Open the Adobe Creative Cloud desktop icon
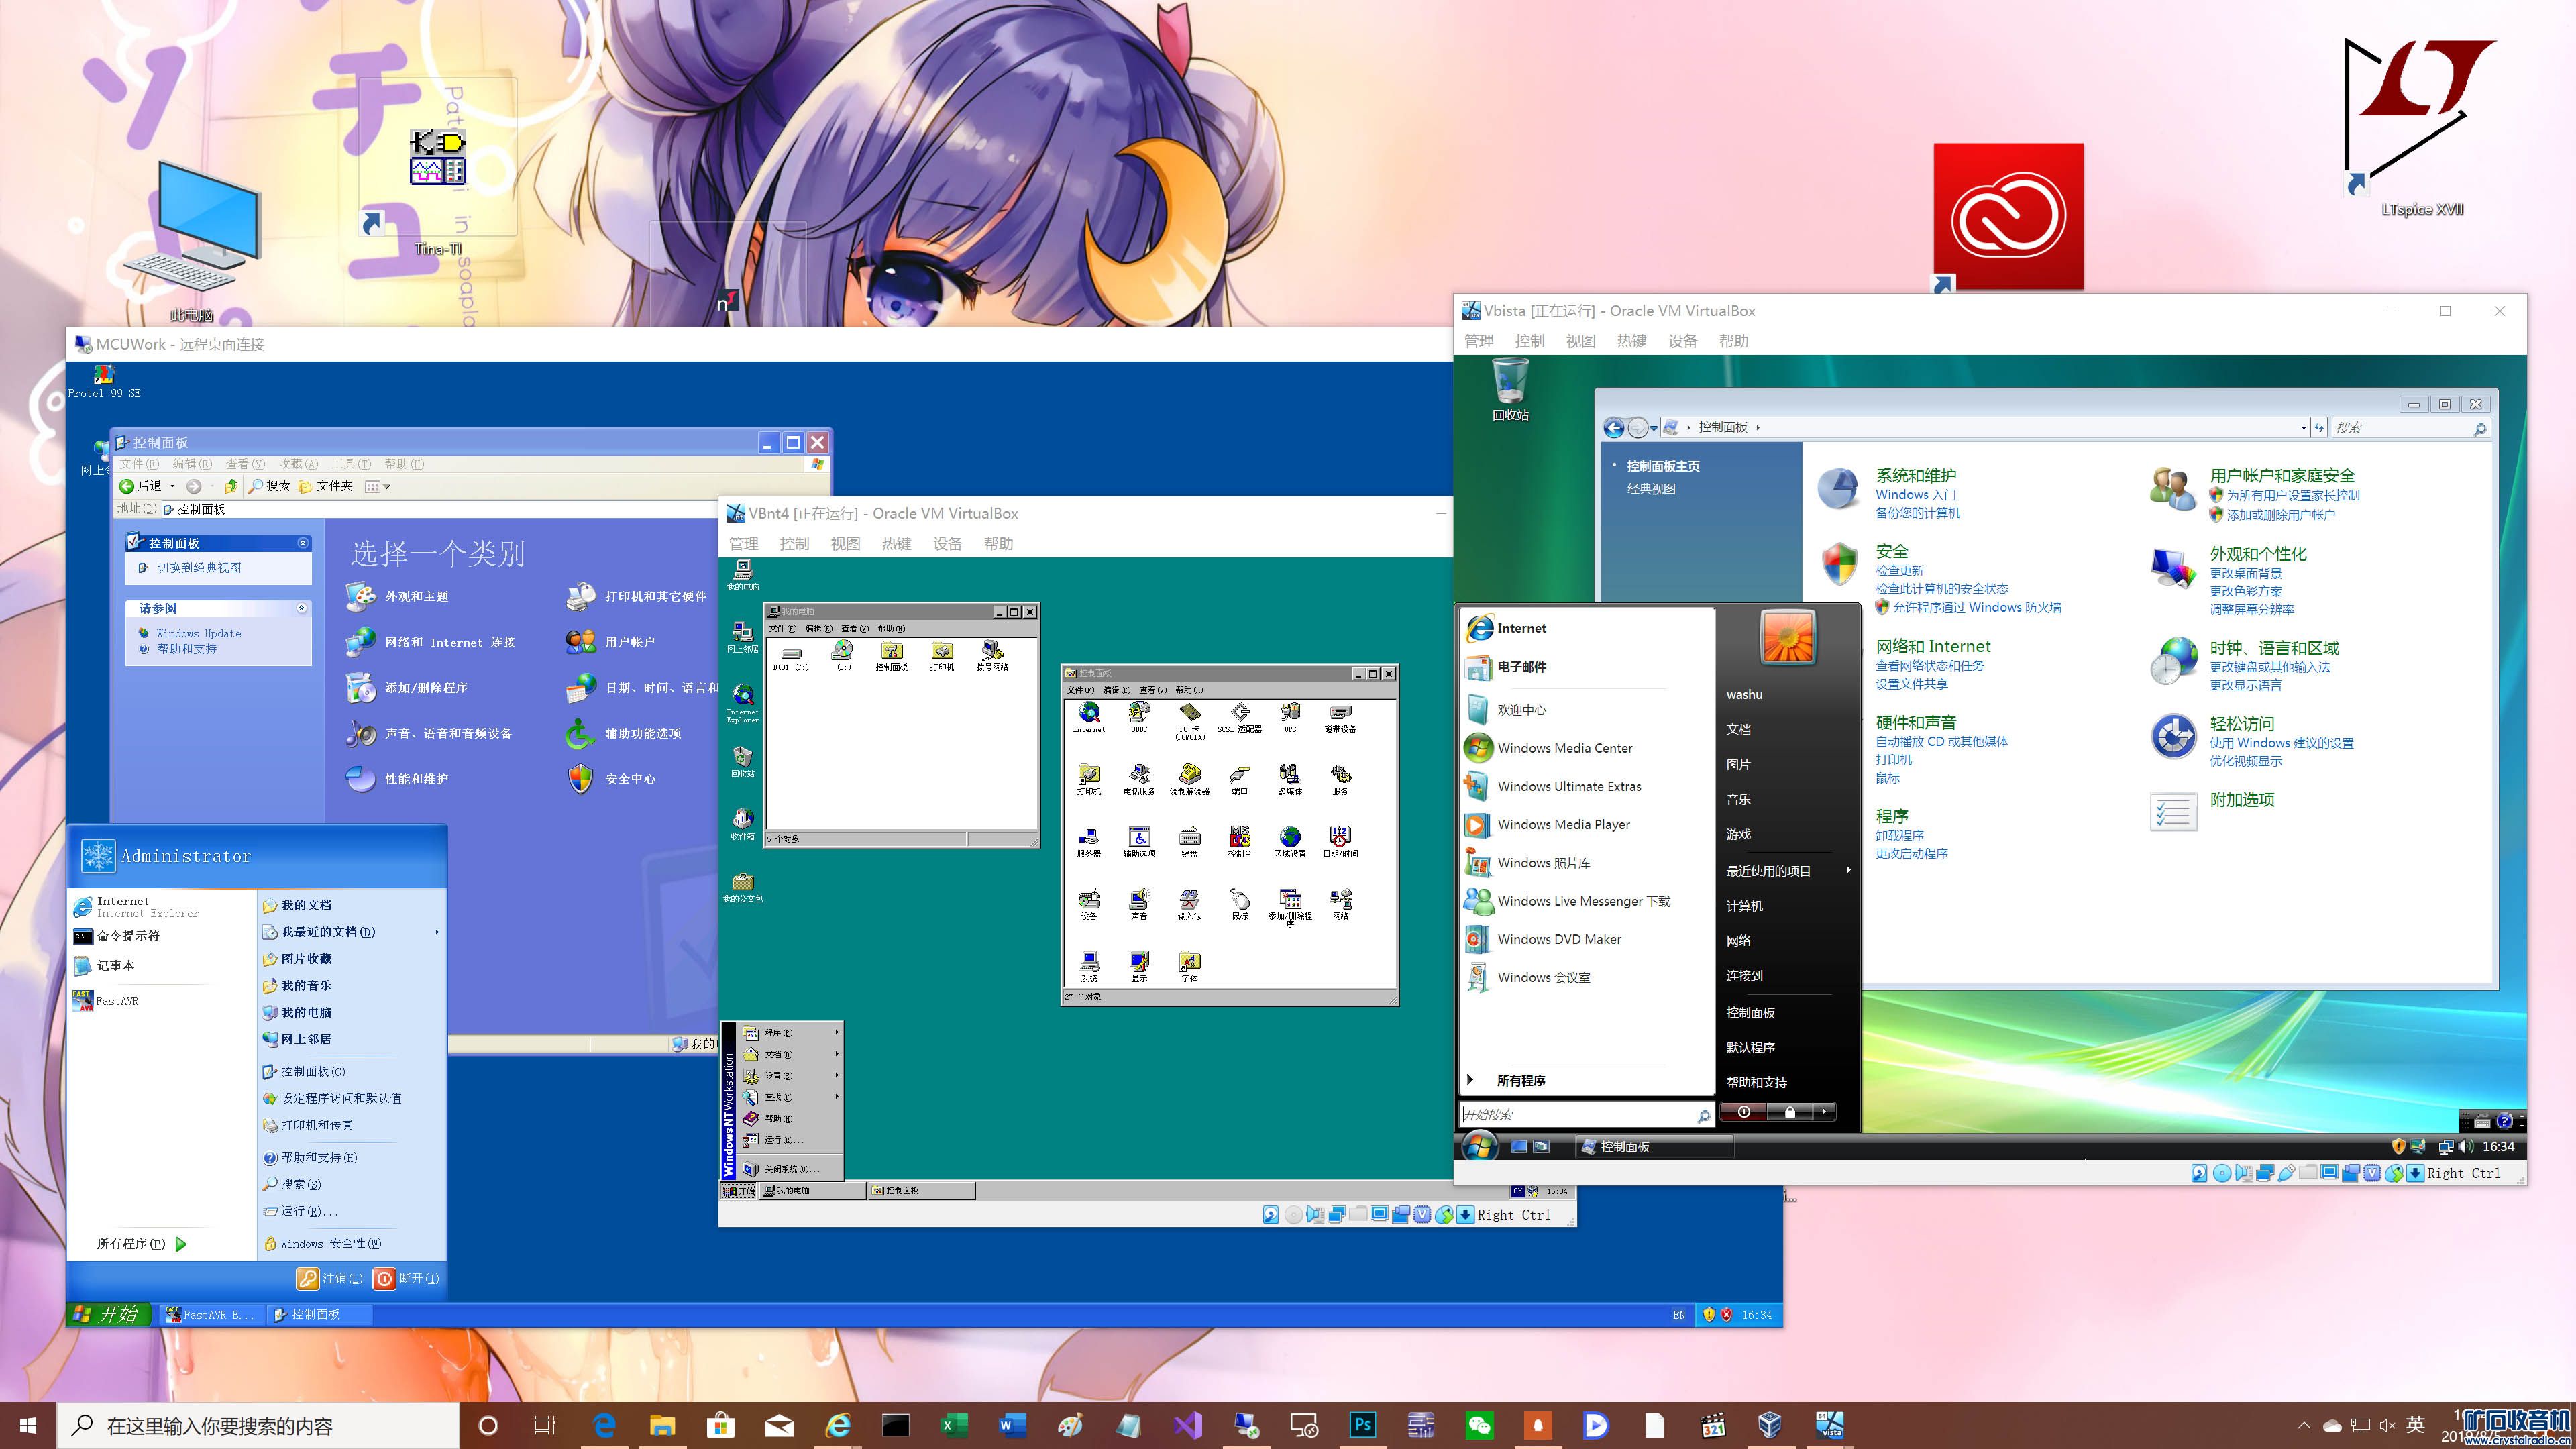 point(2008,217)
